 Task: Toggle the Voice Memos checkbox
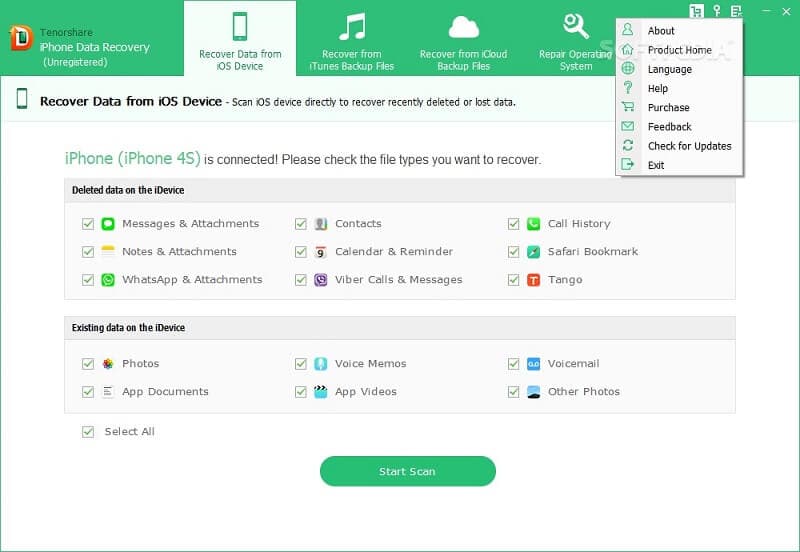301,364
